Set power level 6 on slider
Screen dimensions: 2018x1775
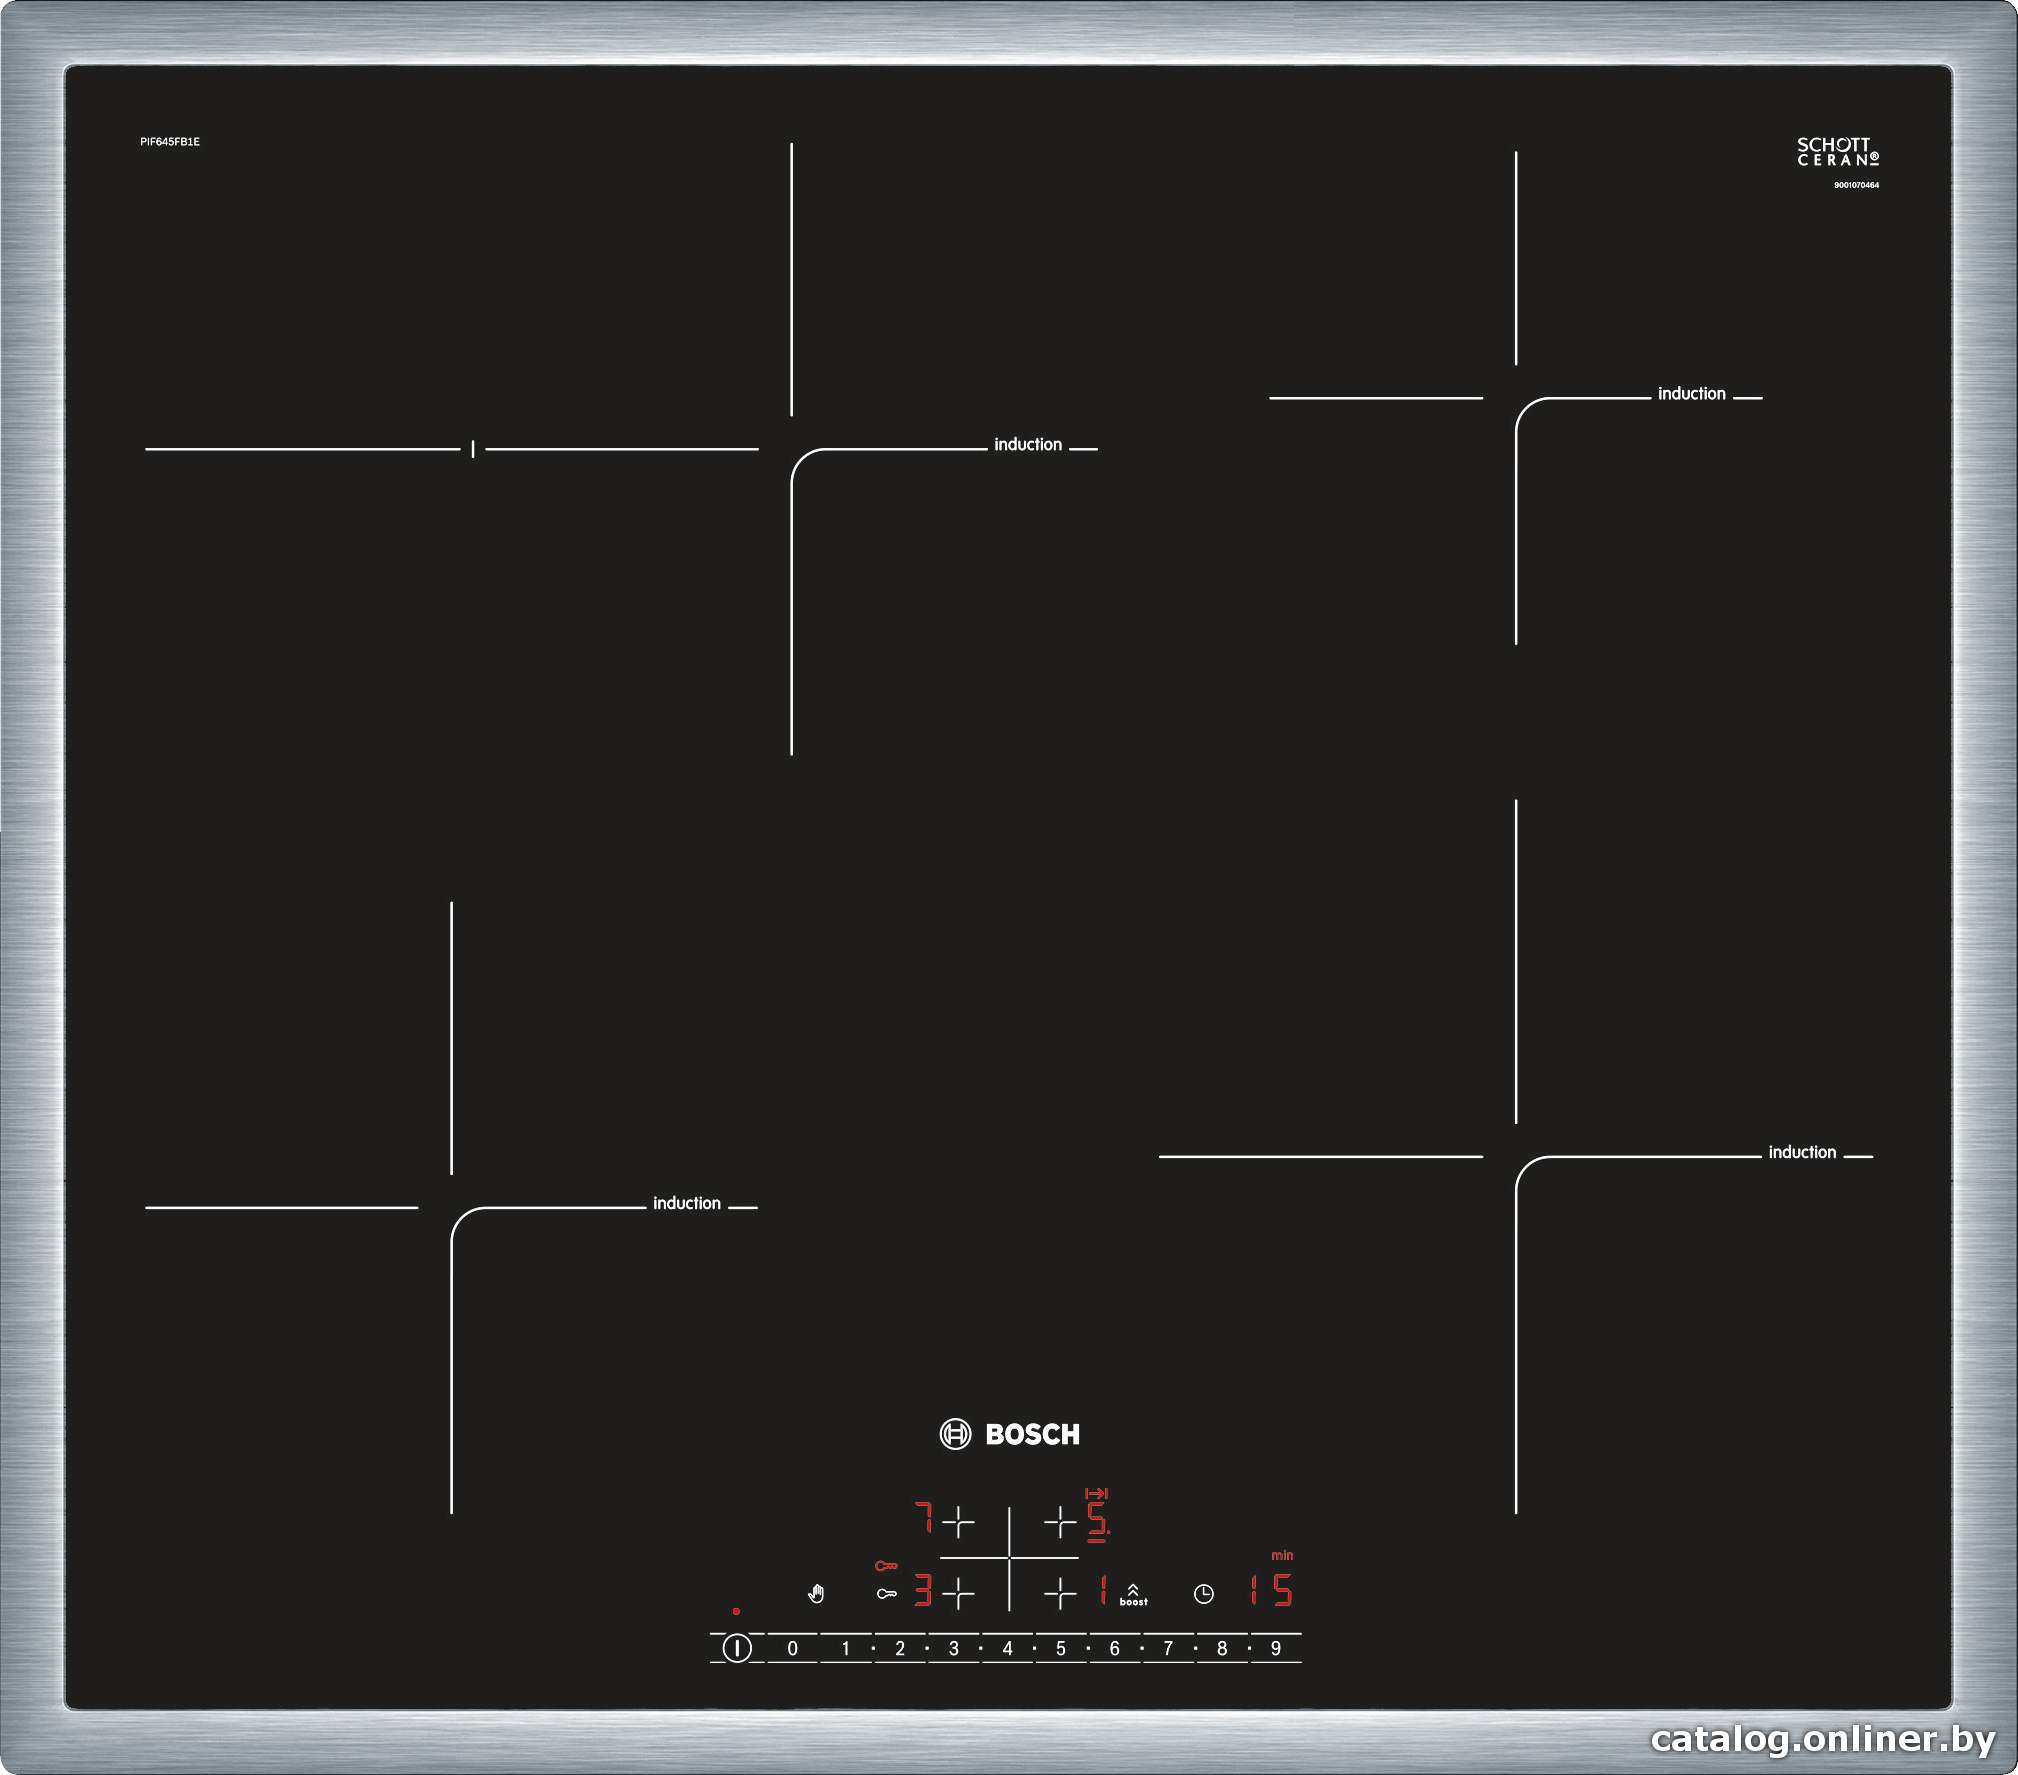tap(1115, 1648)
